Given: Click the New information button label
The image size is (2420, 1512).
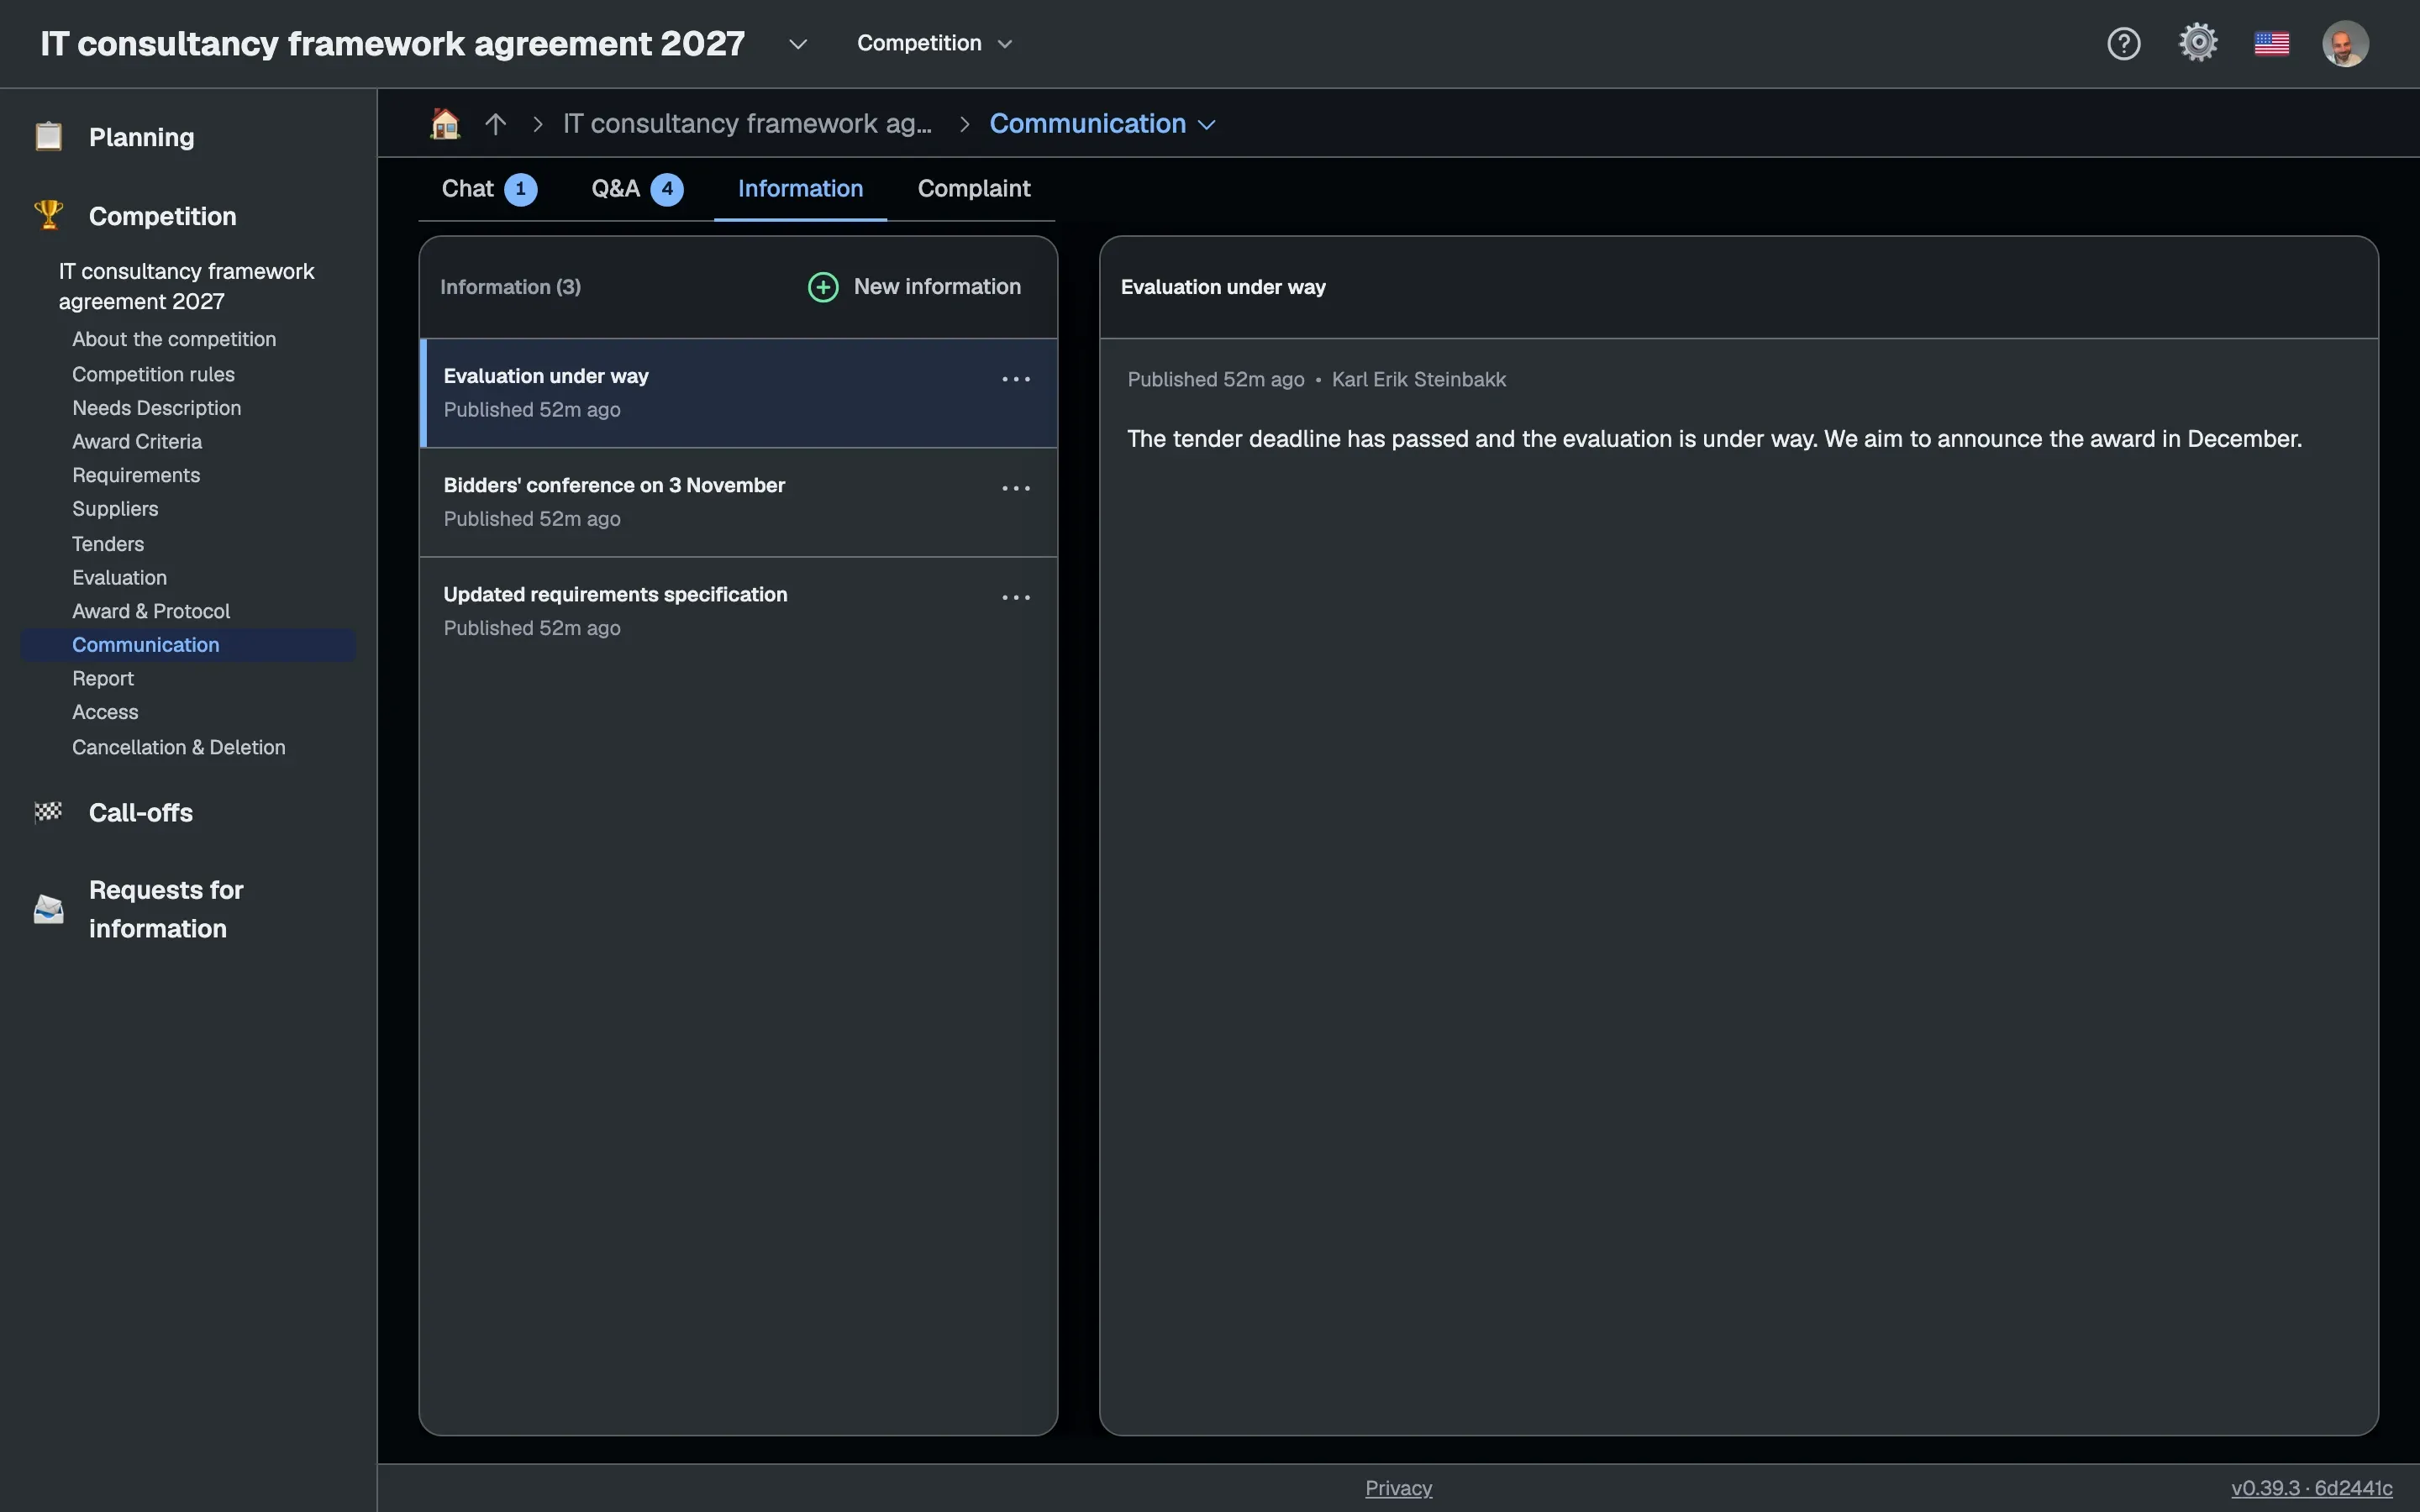Looking at the screenshot, I should coord(937,286).
